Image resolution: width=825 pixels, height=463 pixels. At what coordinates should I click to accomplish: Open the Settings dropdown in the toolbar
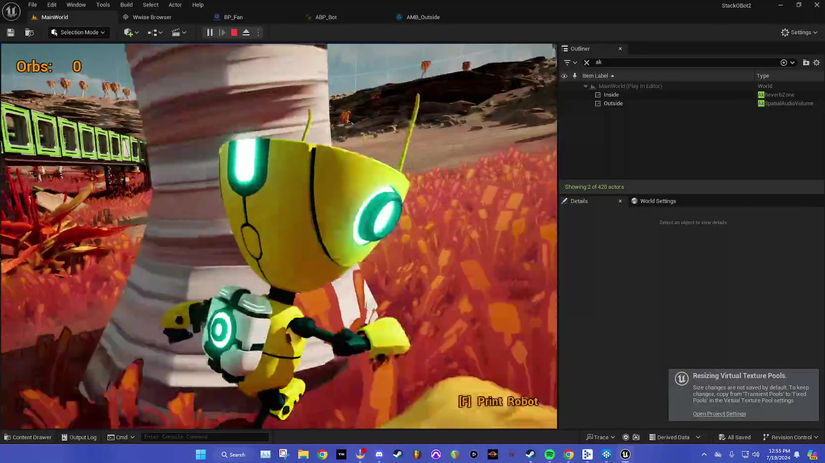point(799,33)
